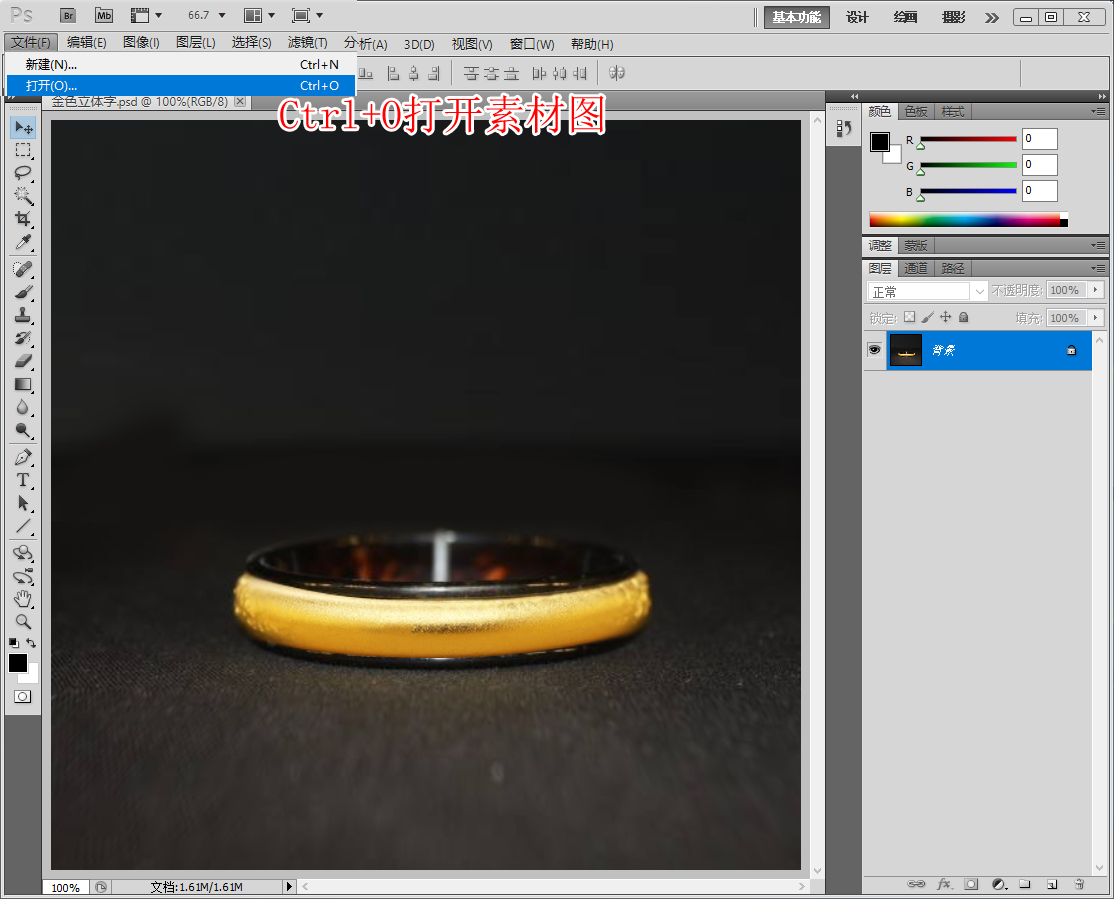Select the Eyedropper tool
Screen dimensions: 1114x899
point(23,242)
